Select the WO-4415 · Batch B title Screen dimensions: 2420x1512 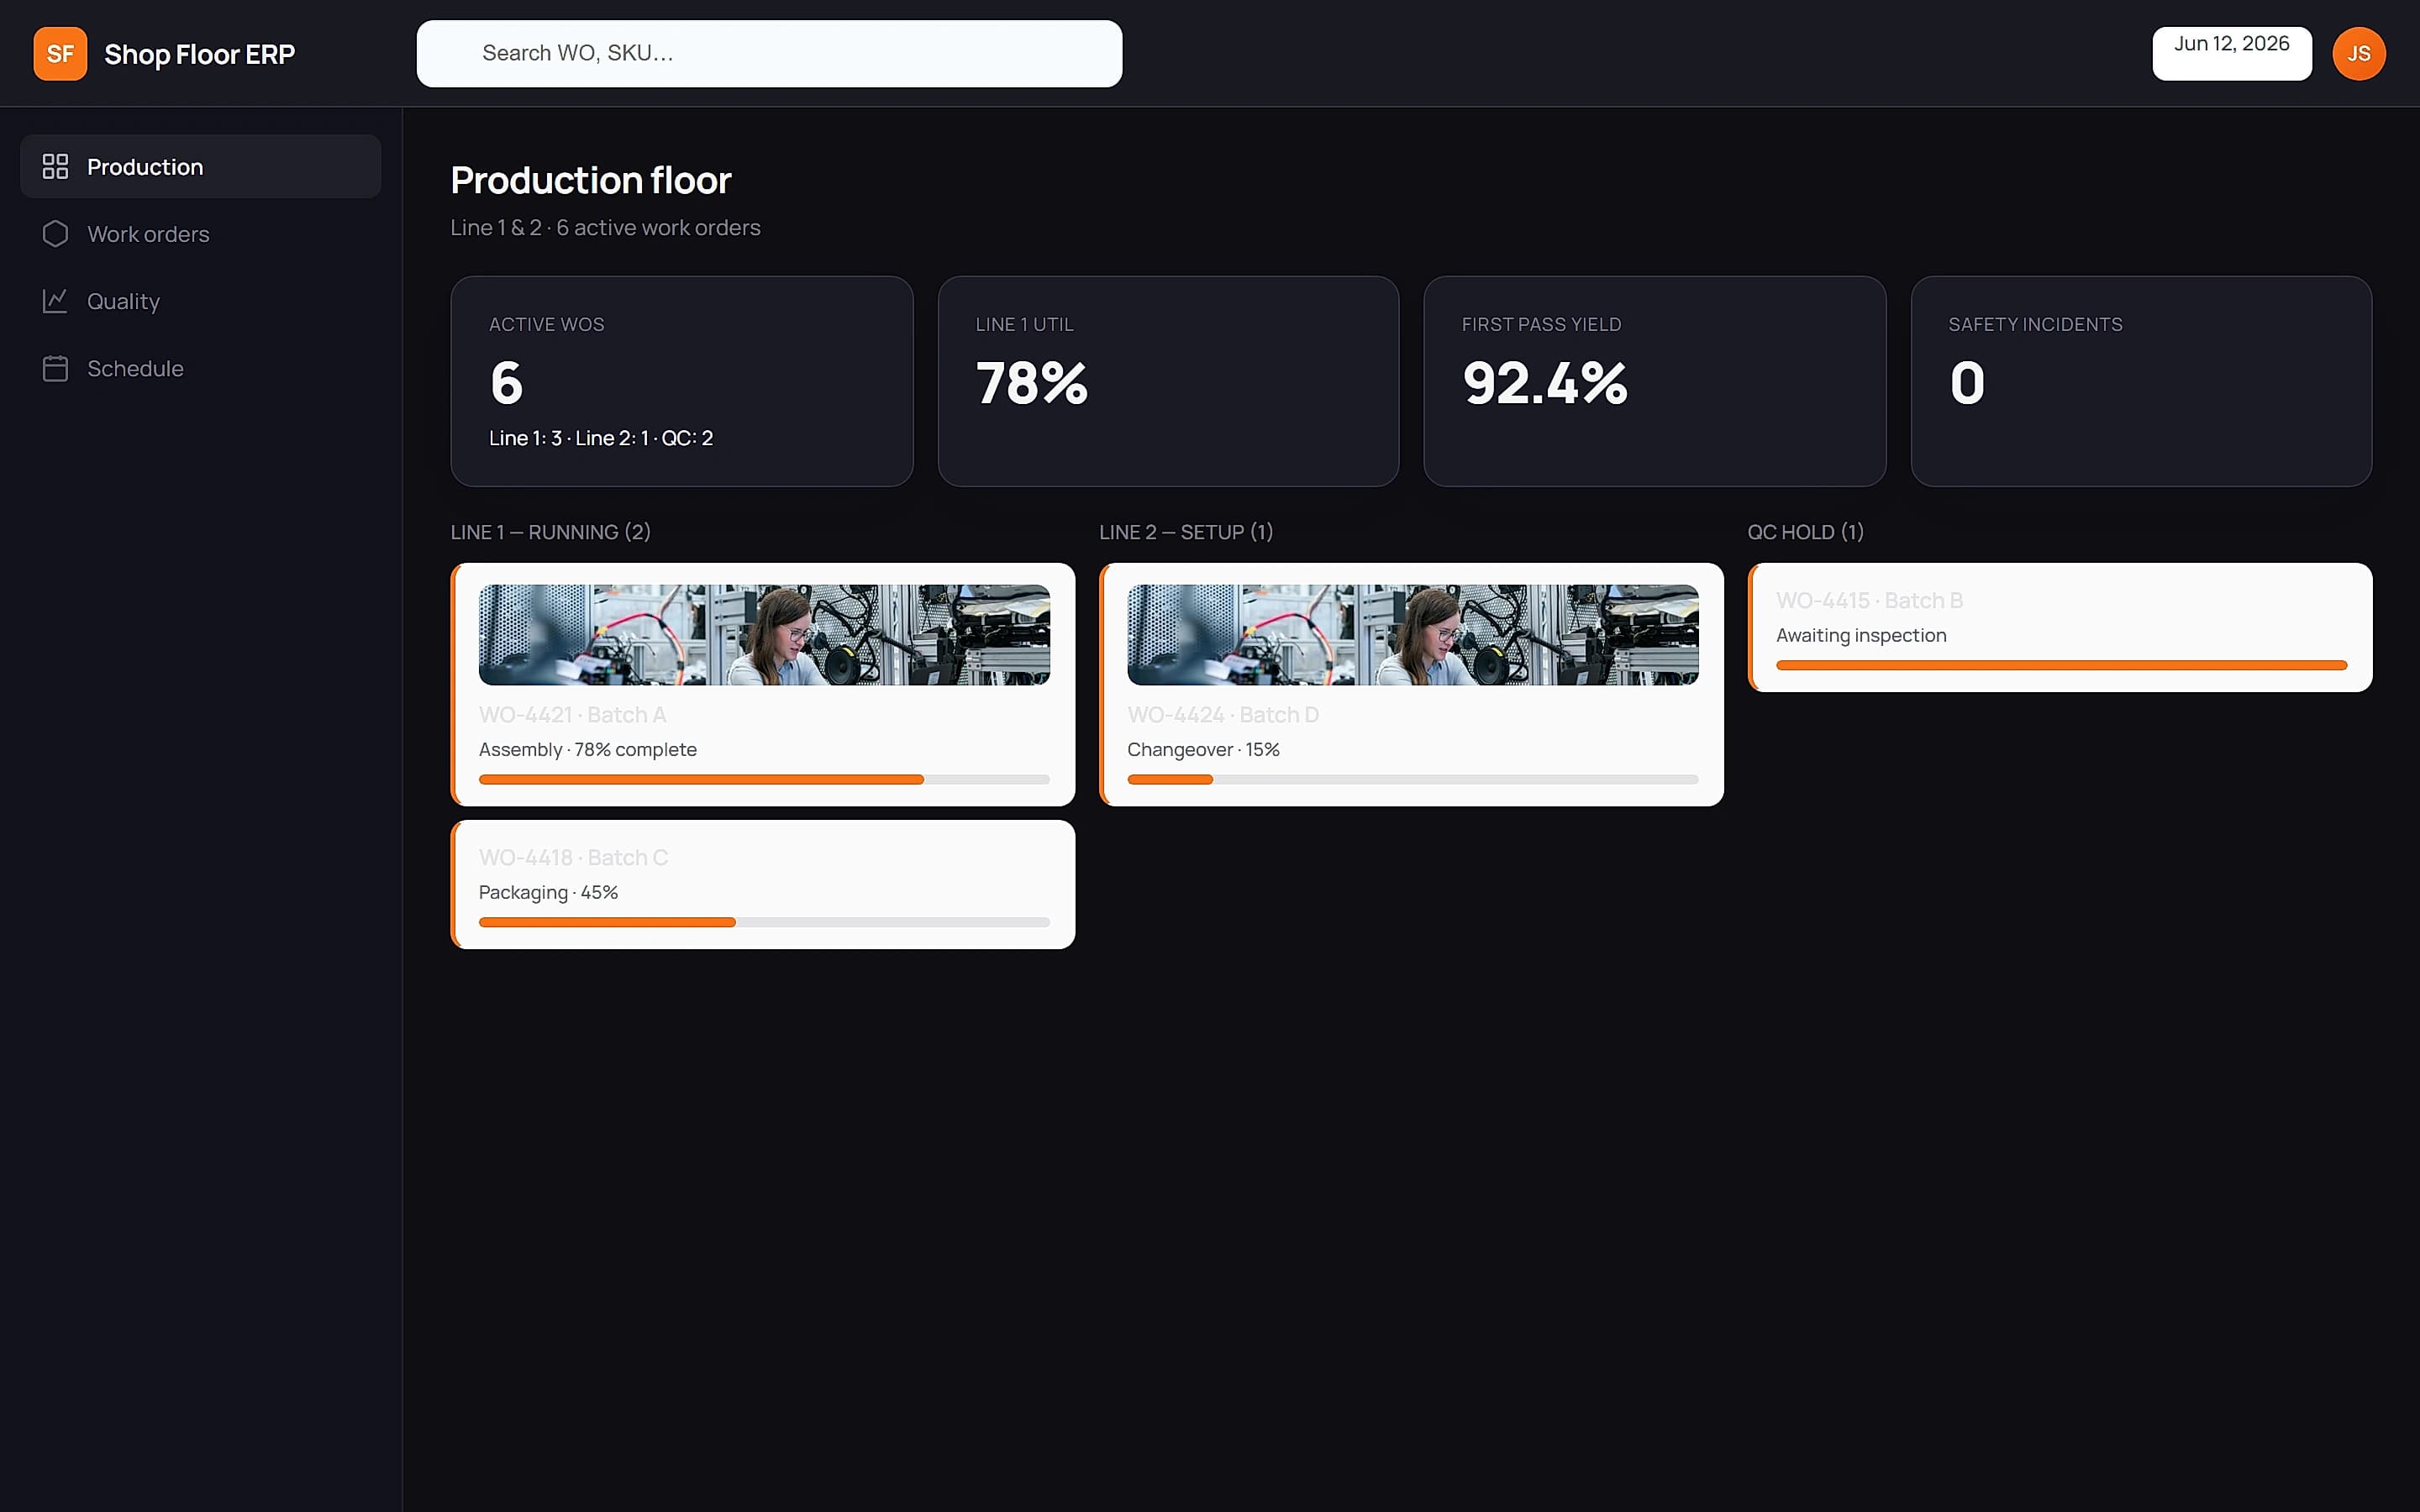1869,601
